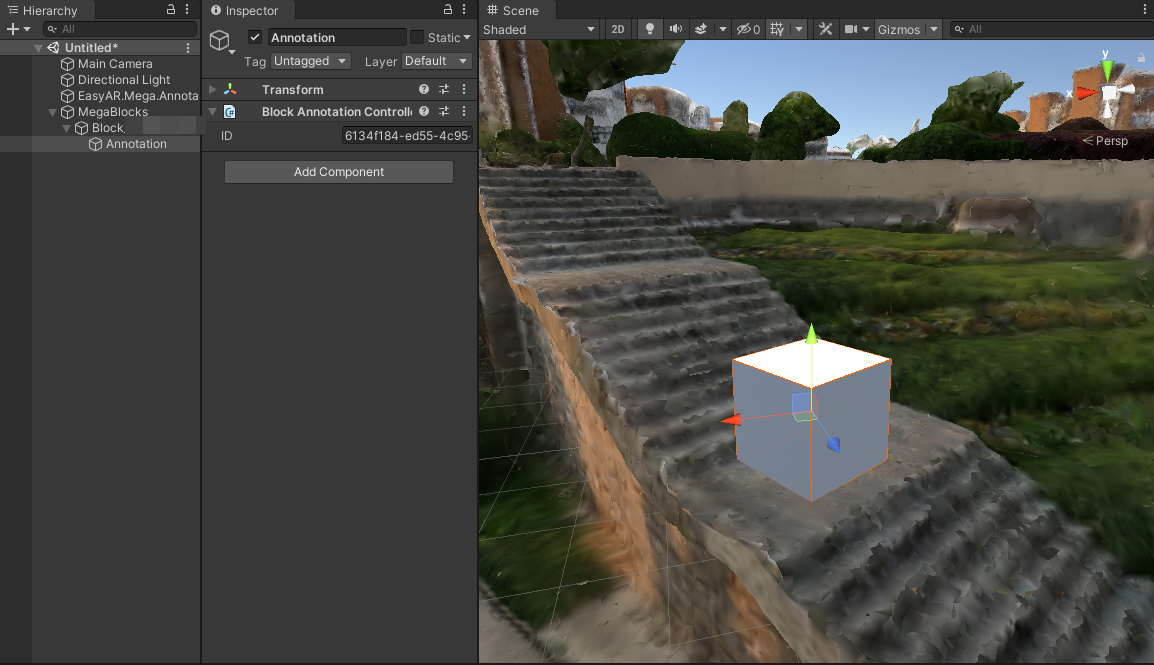Click the Scene camera settings icon
This screenshot has width=1154, height=665.
pyautogui.click(x=852, y=29)
